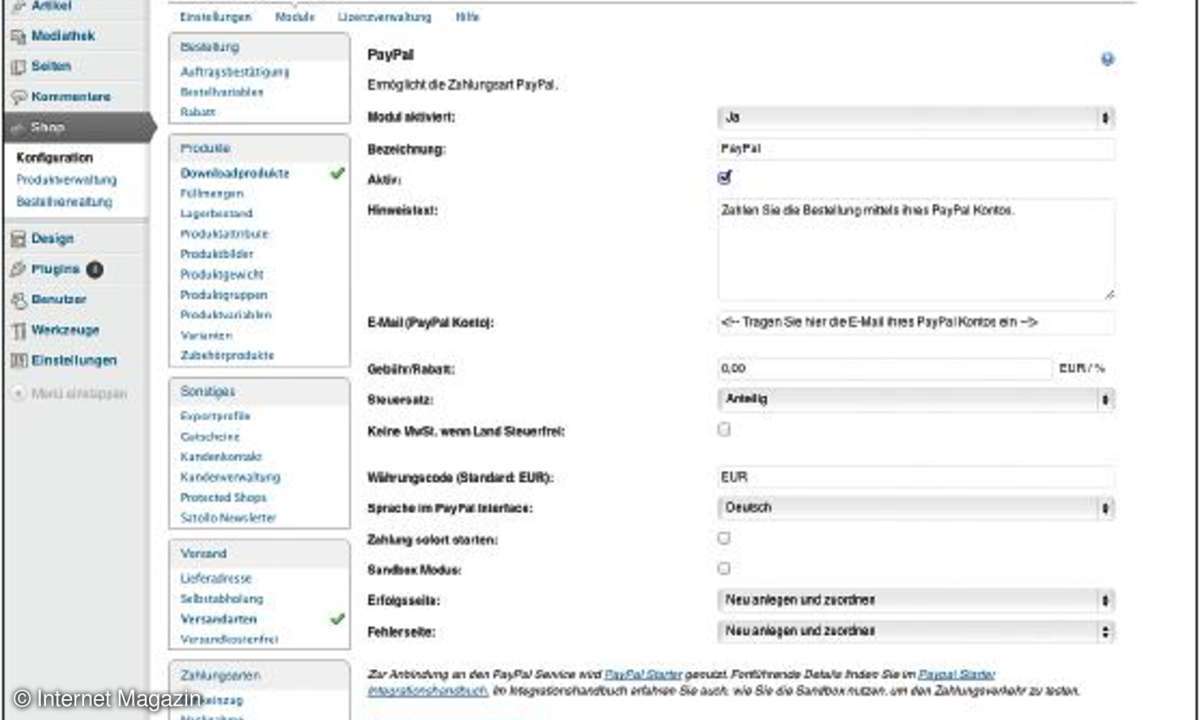This screenshot has width=1200, height=720.
Task: Click the Seiten pages icon
Action: coord(18,67)
